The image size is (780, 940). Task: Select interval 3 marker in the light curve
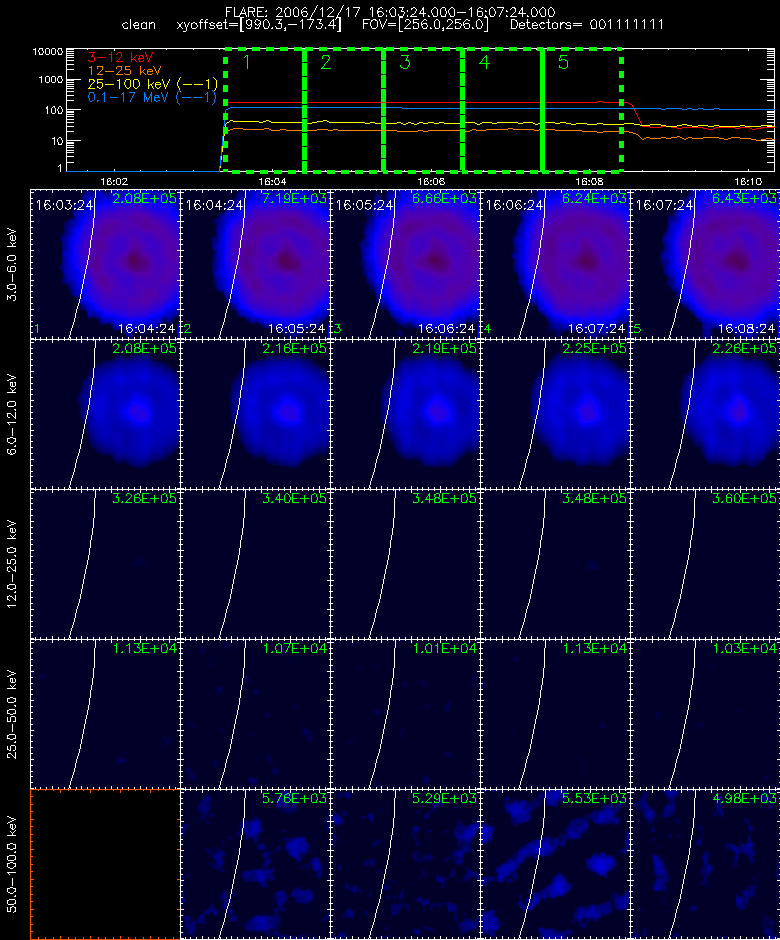(405, 62)
